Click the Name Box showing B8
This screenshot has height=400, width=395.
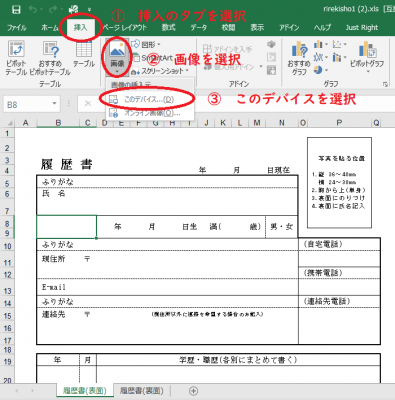(x=27, y=105)
